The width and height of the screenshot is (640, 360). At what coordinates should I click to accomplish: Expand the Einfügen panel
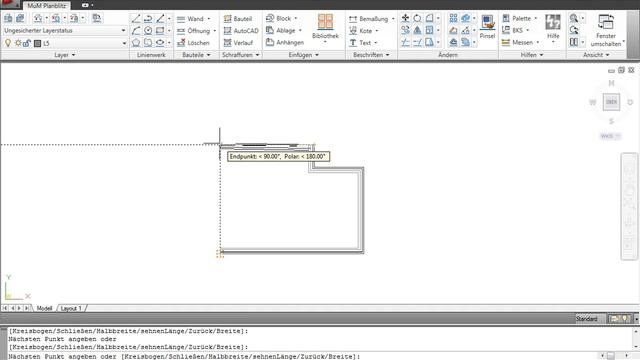point(303,55)
